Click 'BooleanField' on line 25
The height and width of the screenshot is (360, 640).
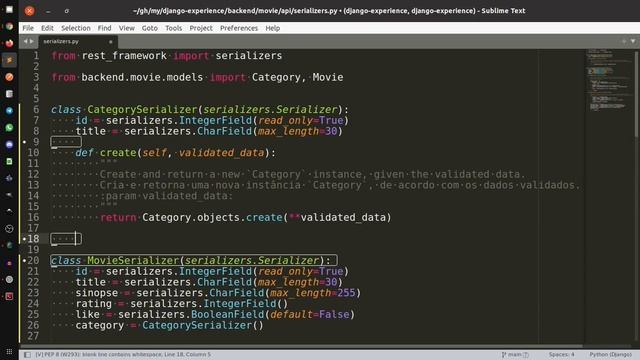coord(227,315)
